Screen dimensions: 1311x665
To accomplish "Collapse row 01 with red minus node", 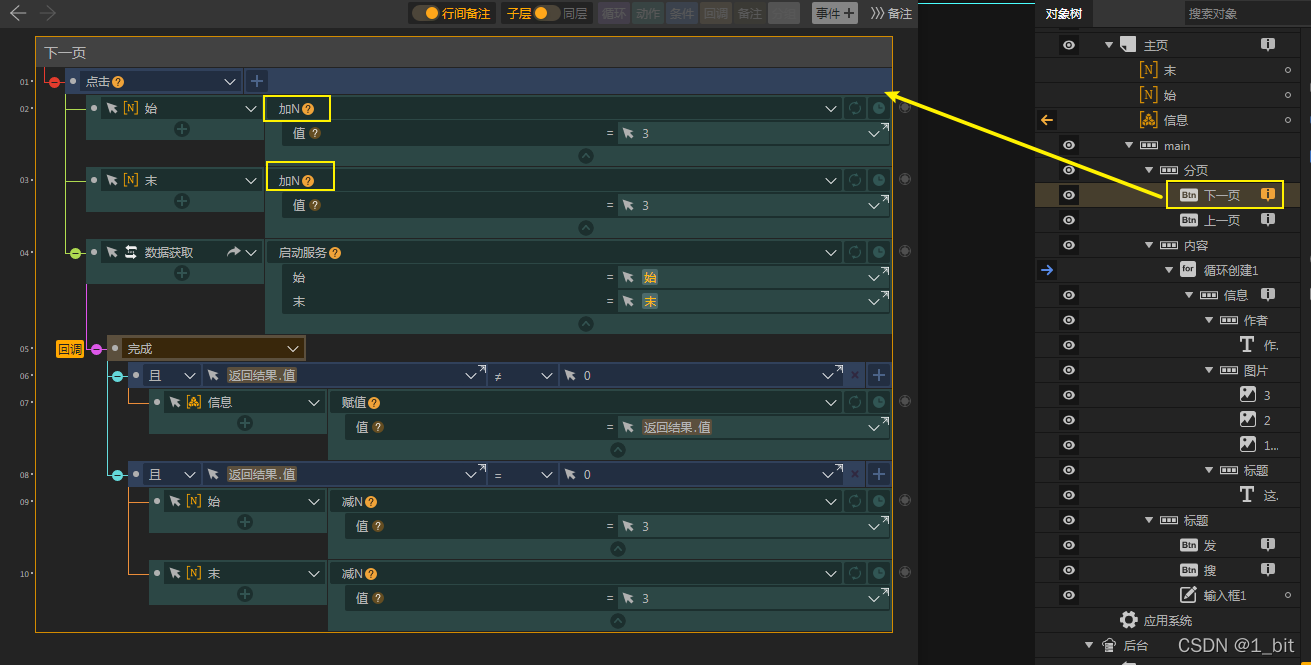I will tap(55, 82).
